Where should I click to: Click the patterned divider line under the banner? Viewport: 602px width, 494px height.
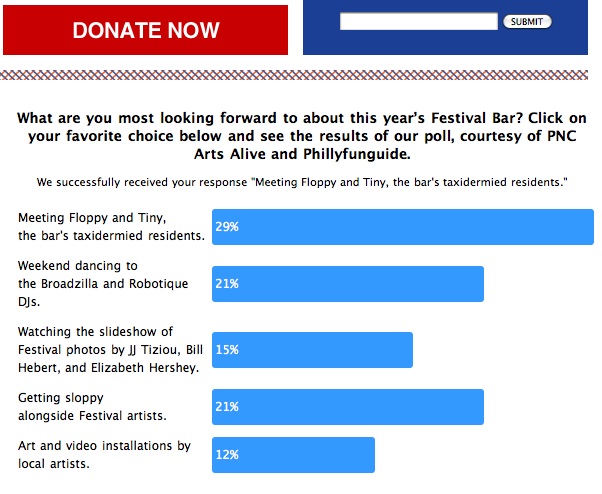tap(300, 75)
